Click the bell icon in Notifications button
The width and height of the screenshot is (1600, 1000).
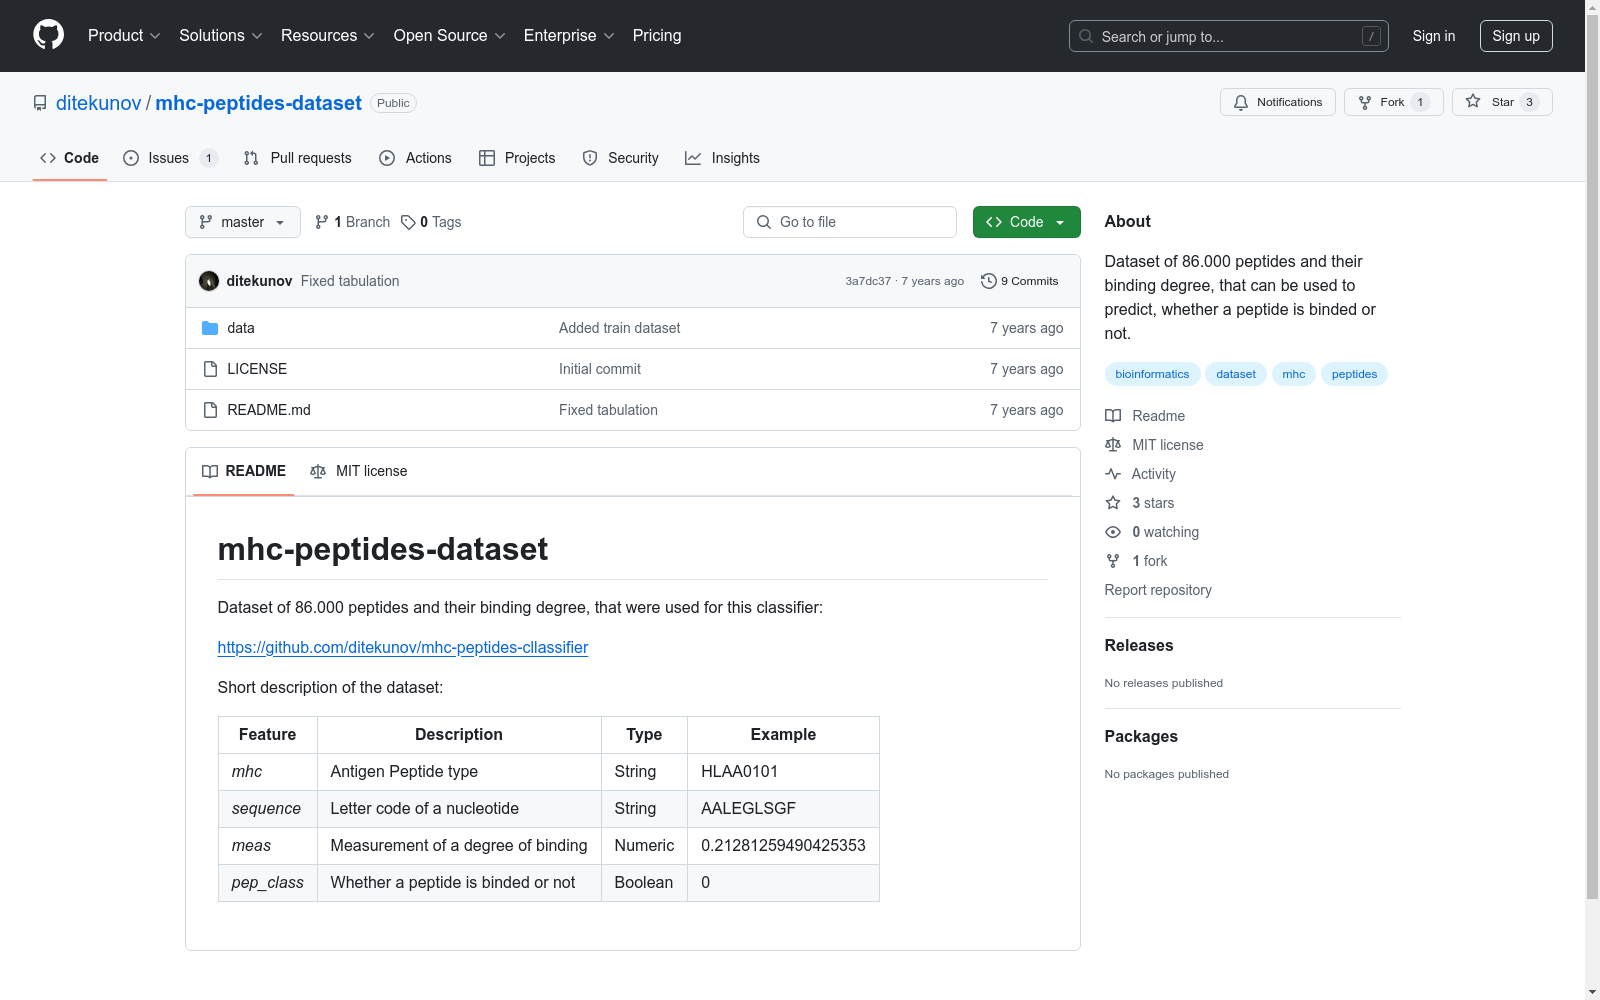tap(1241, 102)
